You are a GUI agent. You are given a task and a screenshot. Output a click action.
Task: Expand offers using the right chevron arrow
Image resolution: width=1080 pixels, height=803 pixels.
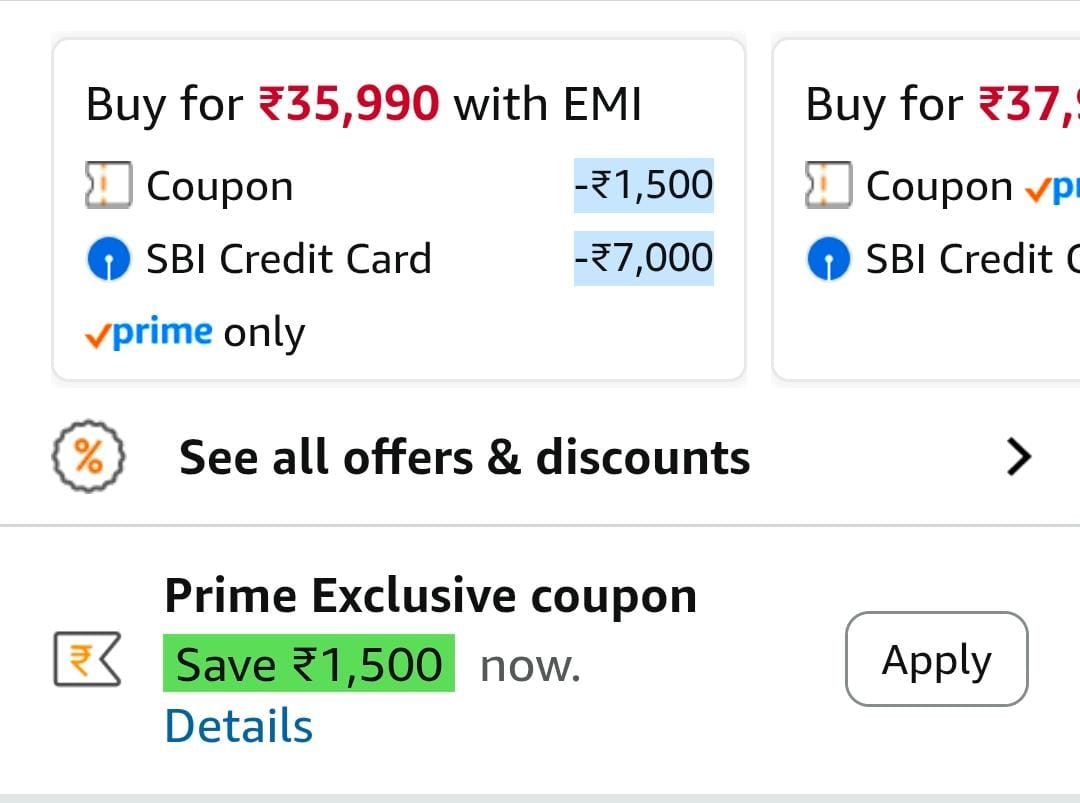pyautogui.click(x=1018, y=457)
